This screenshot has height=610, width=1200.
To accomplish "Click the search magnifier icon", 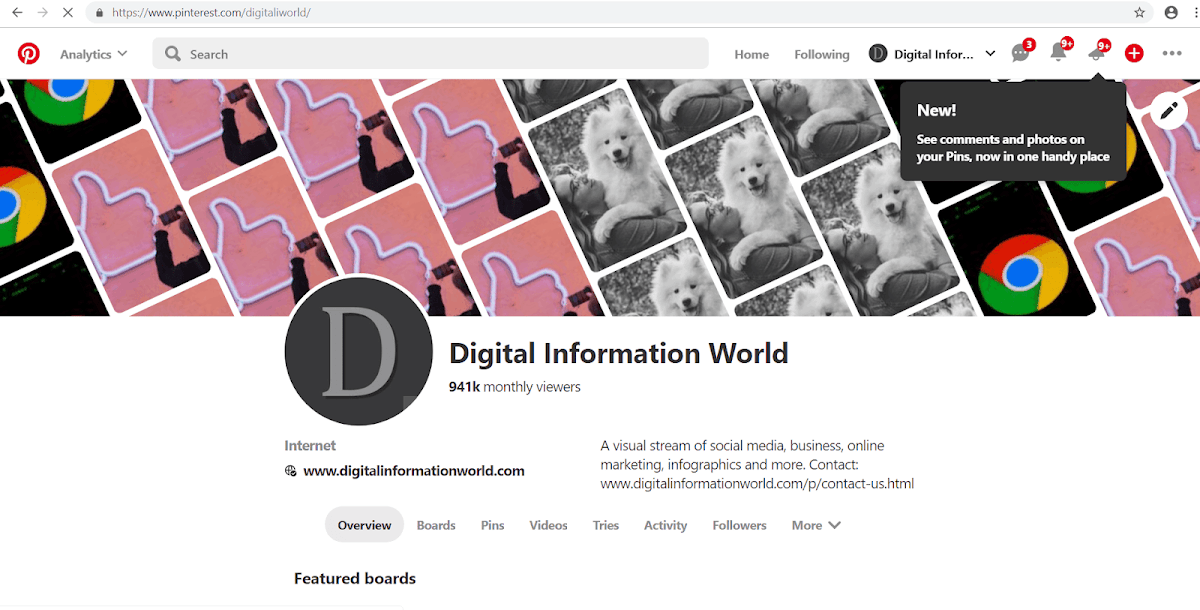I will [x=173, y=54].
